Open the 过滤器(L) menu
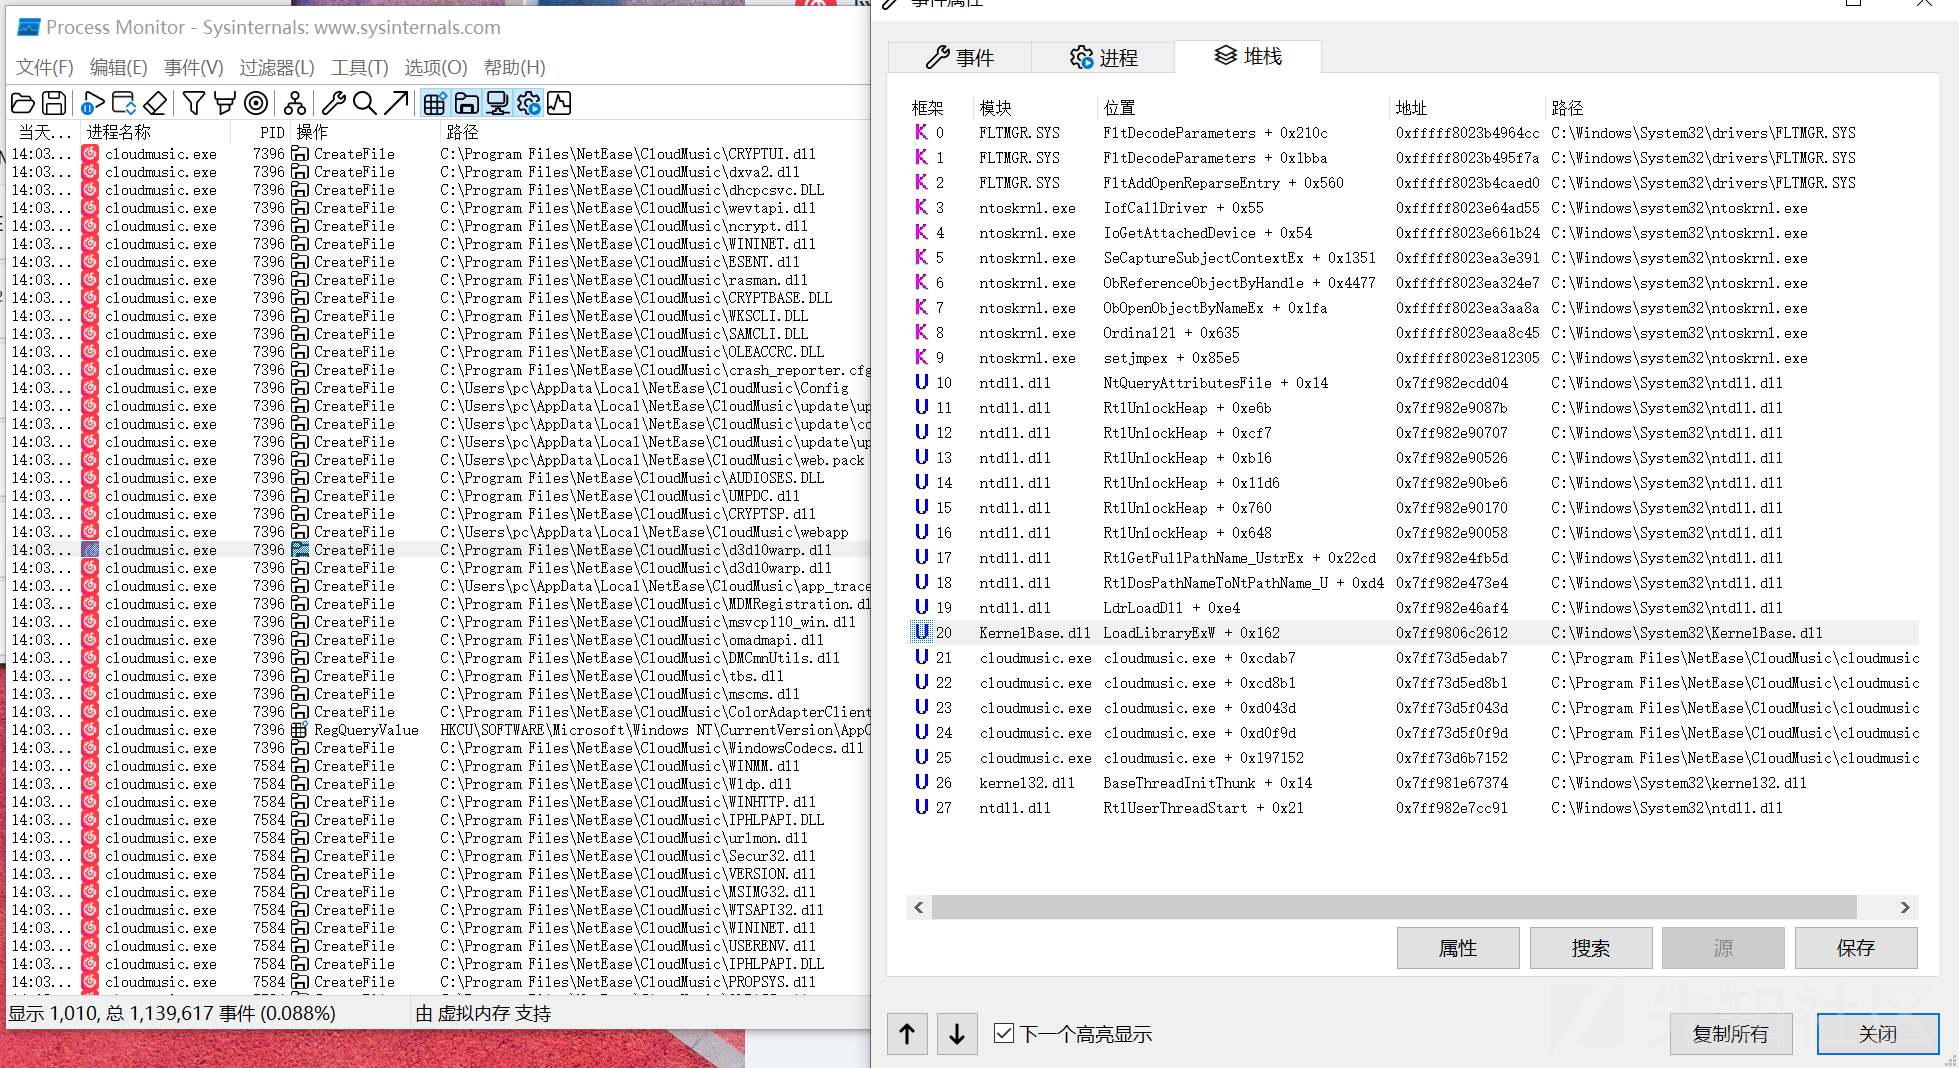1959x1068 pixels. 277,67
